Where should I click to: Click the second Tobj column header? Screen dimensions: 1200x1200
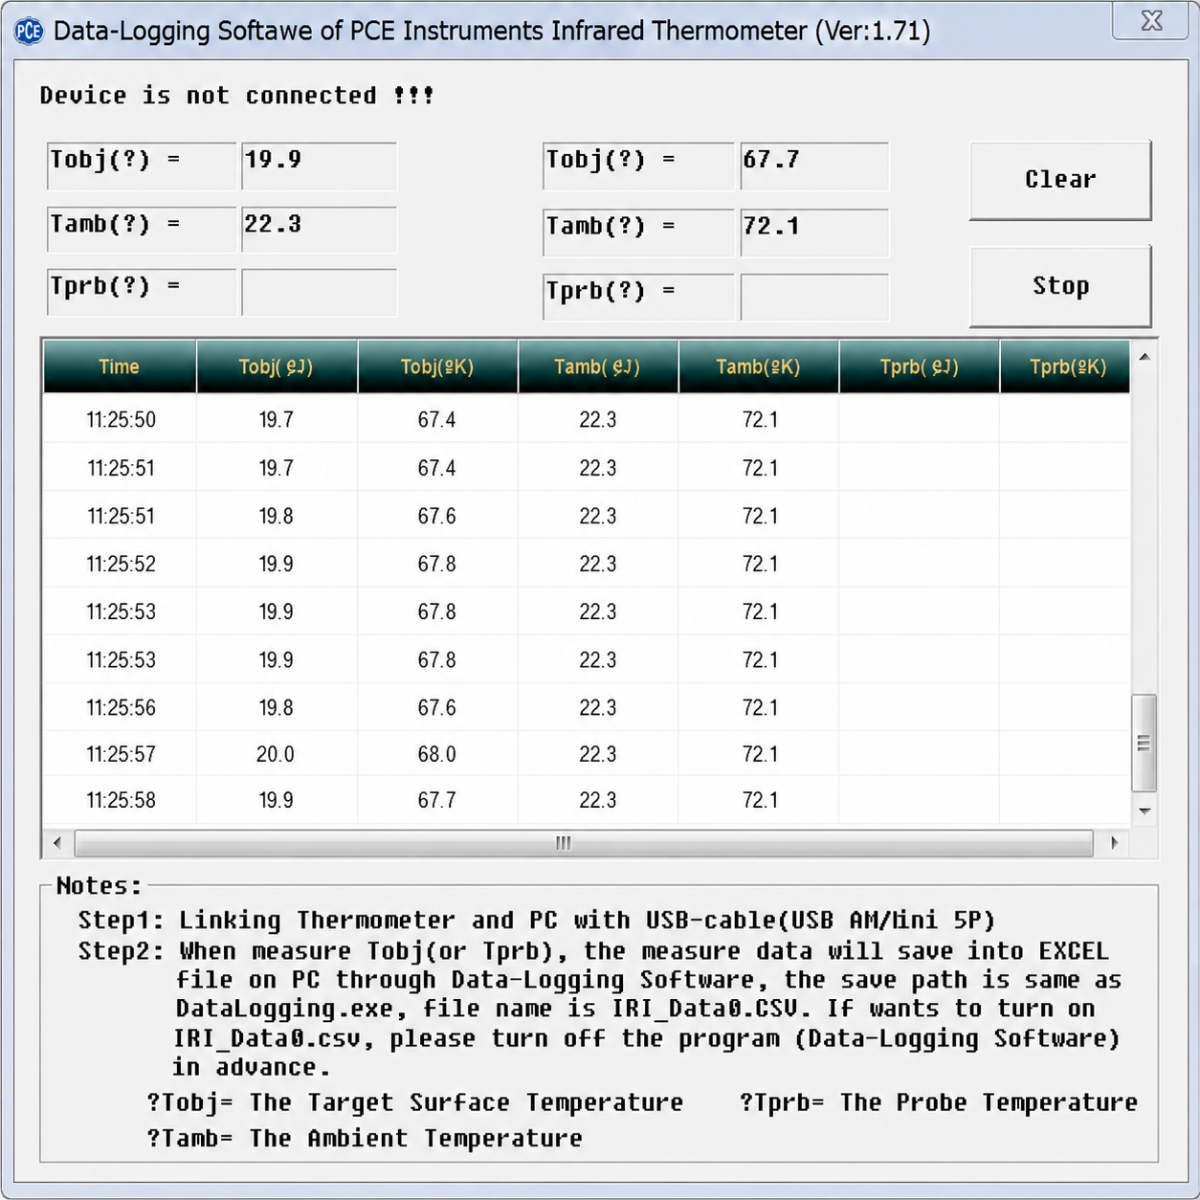click(438, 367)
